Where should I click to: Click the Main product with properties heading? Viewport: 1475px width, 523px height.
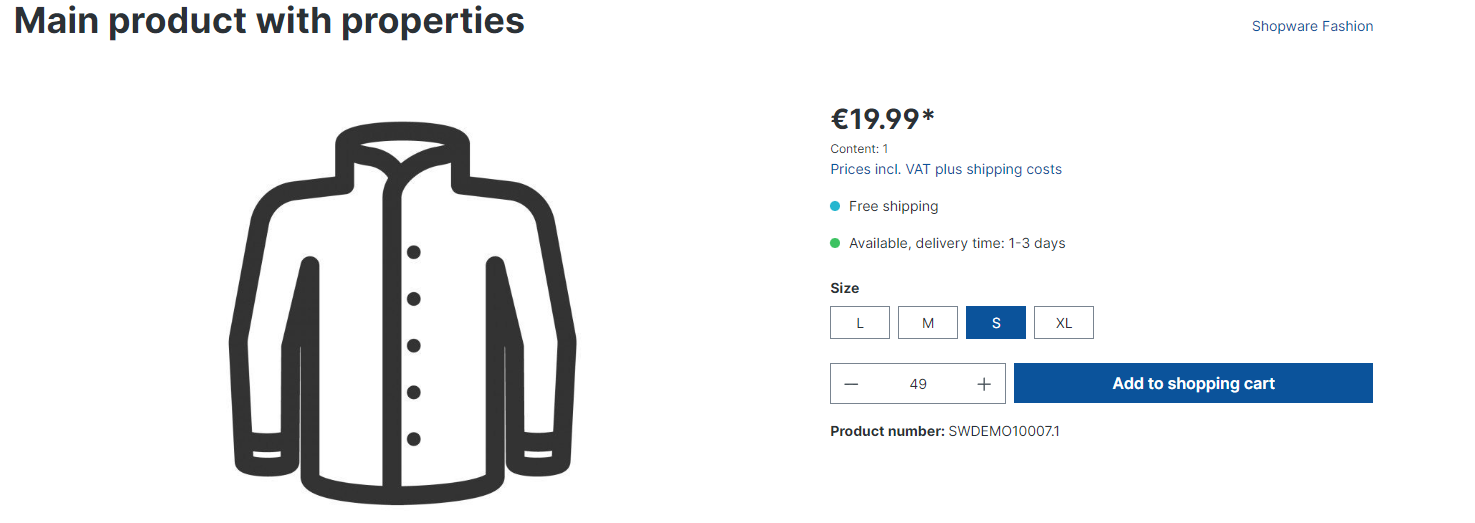click(269, 20)
